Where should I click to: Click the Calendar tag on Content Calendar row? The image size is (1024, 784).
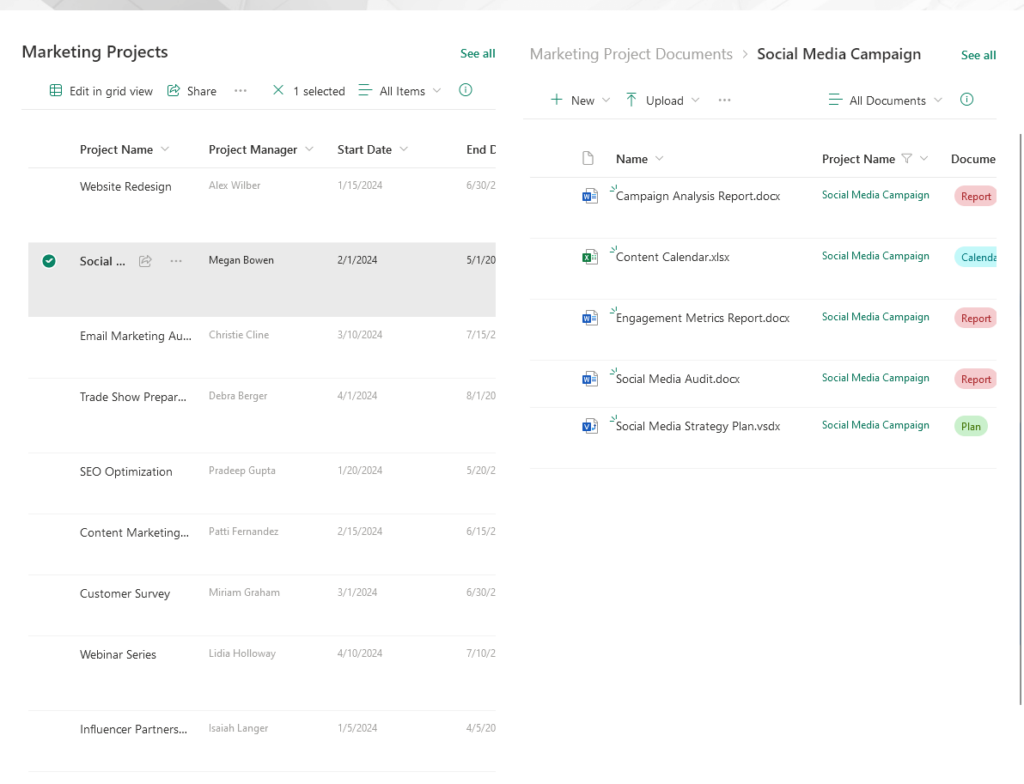(x=976, y=257)
